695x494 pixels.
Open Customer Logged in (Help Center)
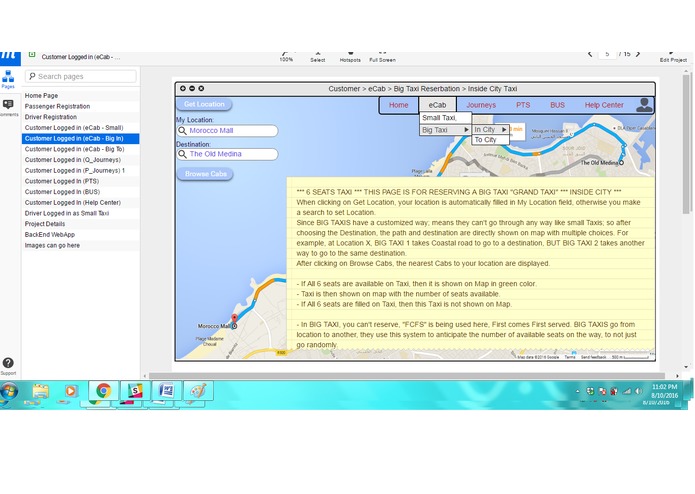pyautogui.click(x=81, y=202)
